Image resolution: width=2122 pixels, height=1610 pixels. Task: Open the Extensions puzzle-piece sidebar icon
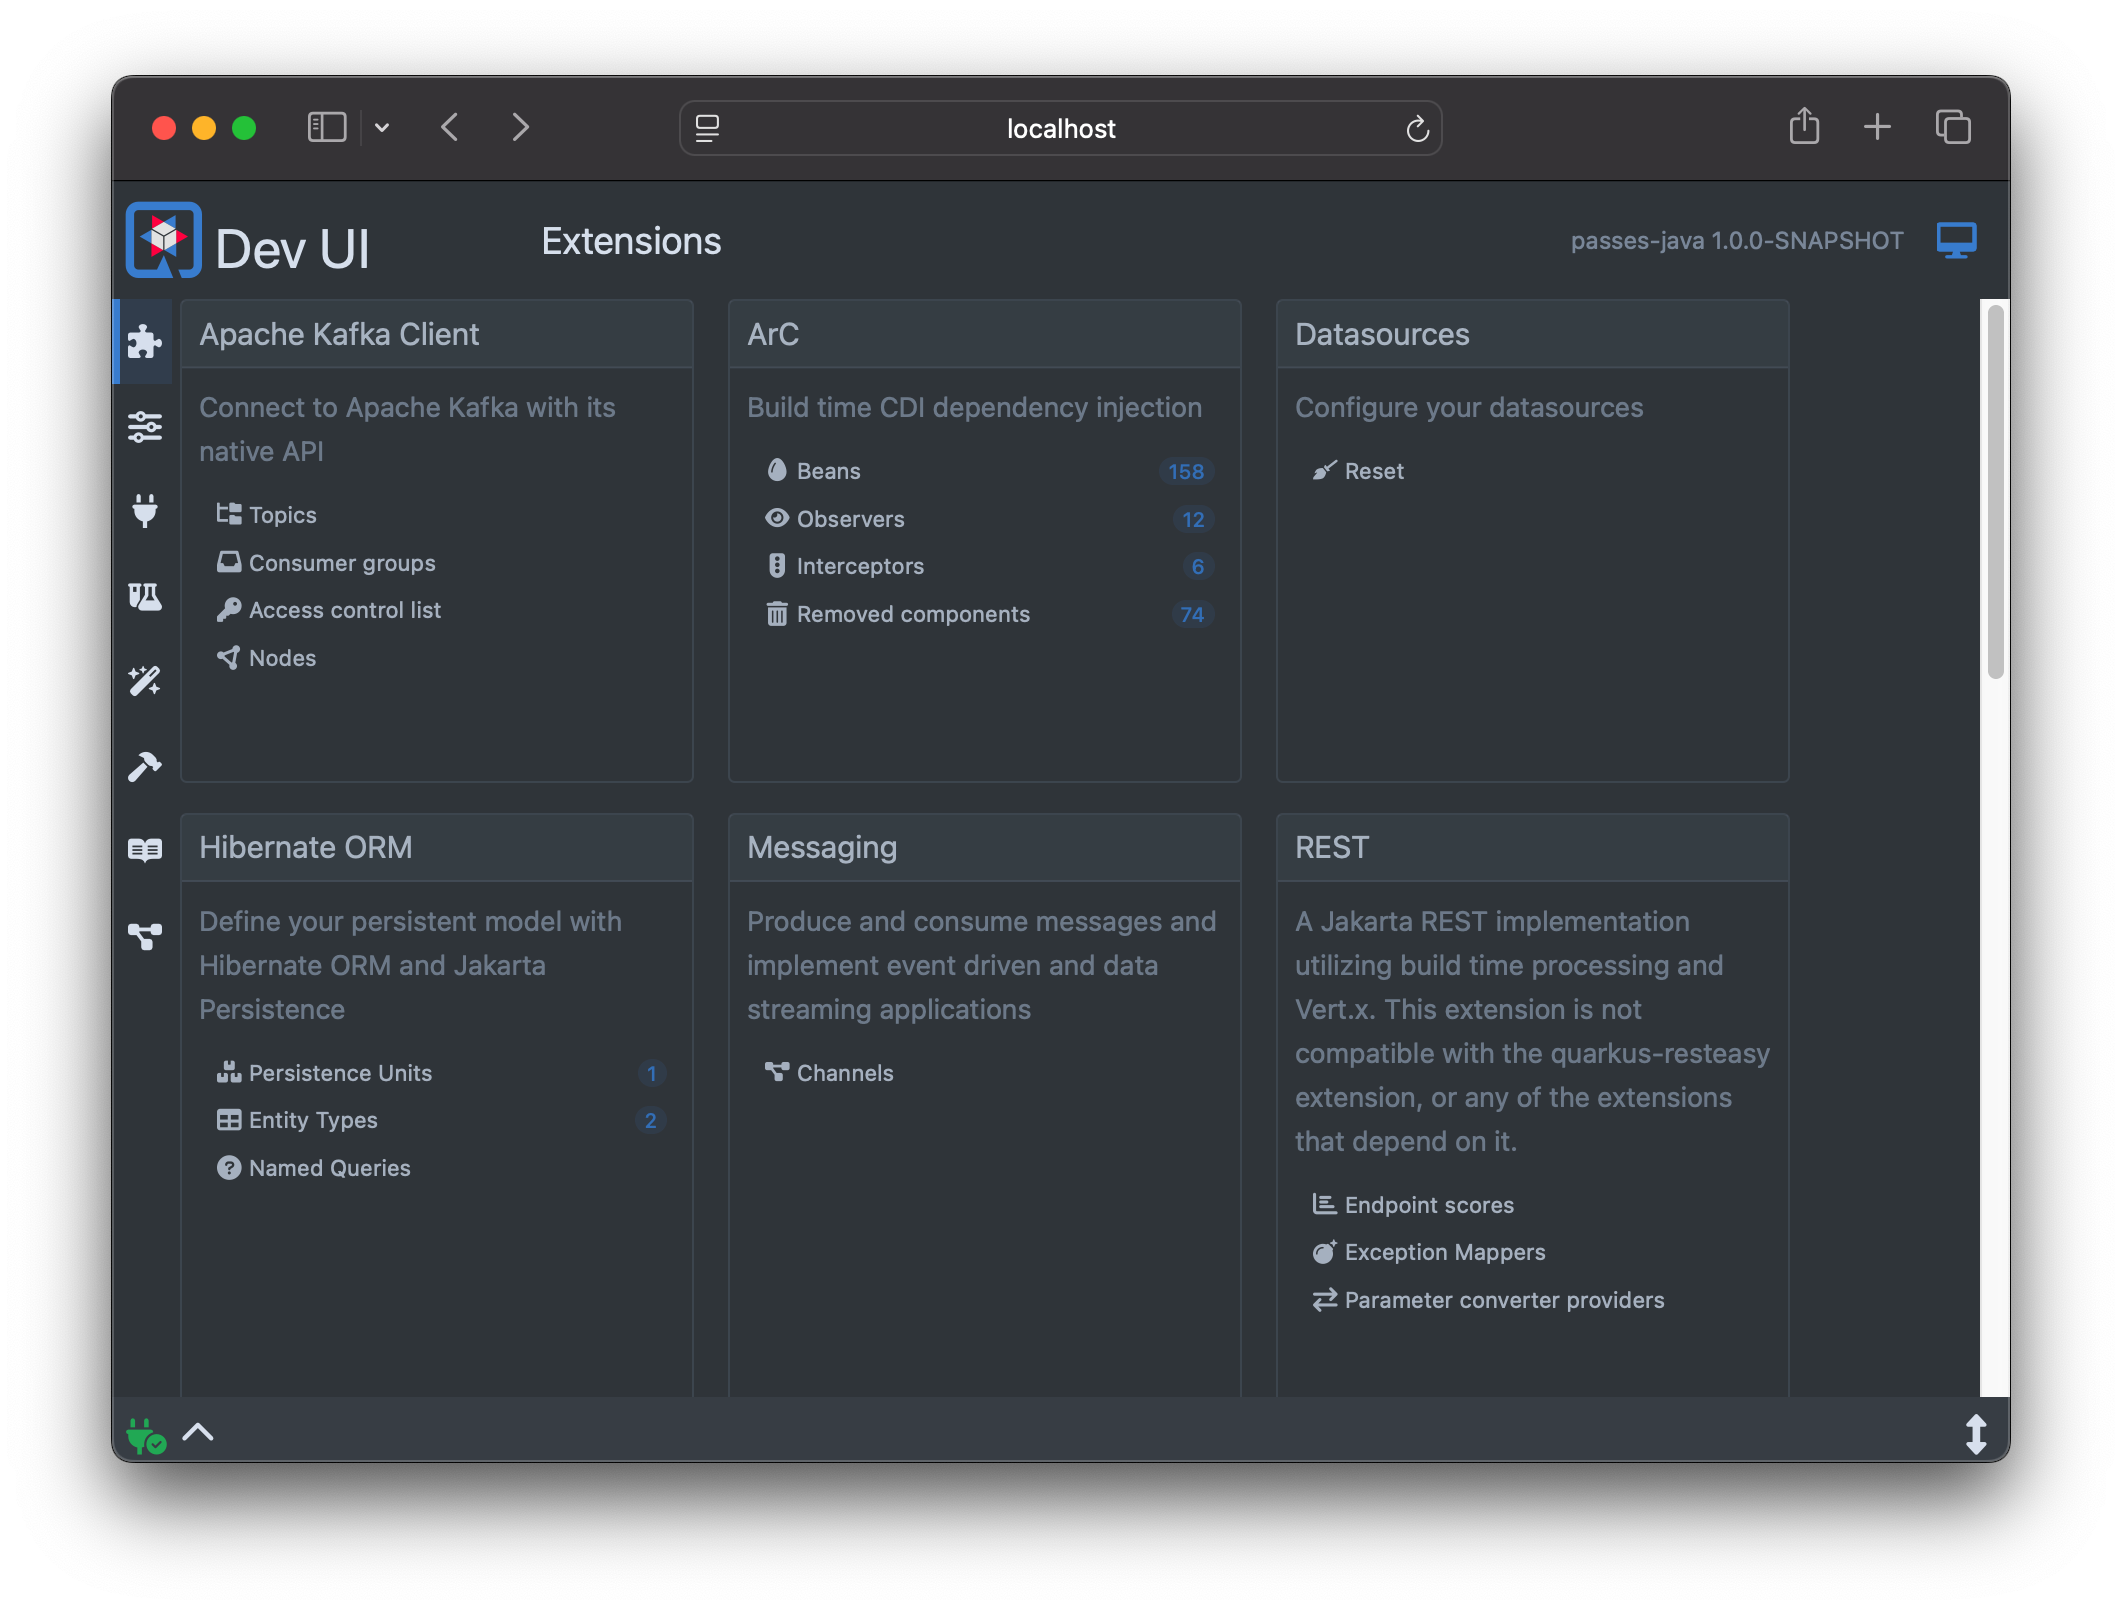click(x=144, y=342)
